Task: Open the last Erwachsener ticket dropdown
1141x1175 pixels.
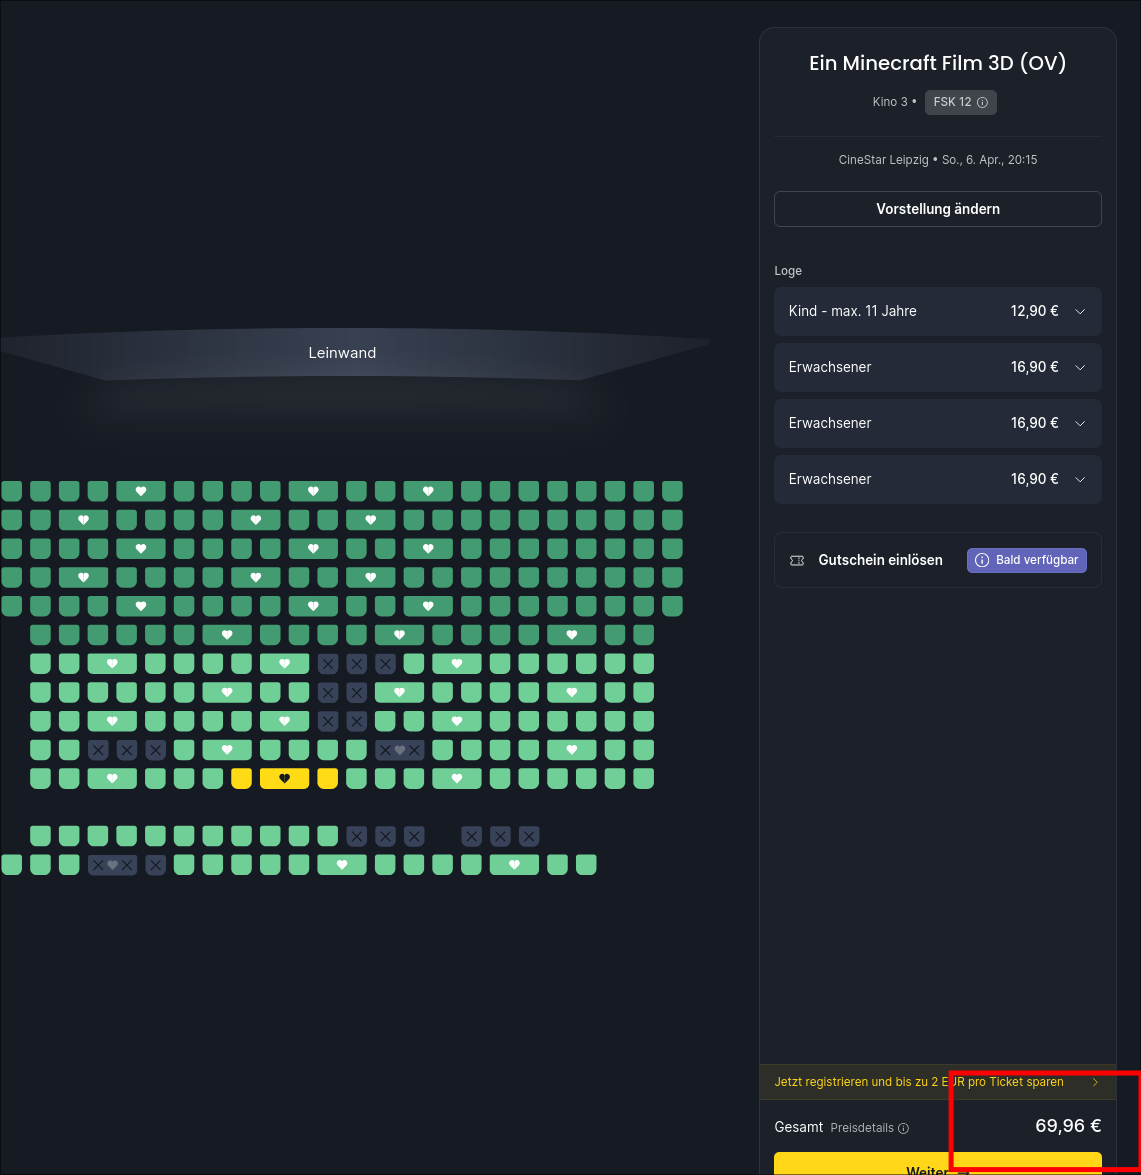Action: 1080,479
